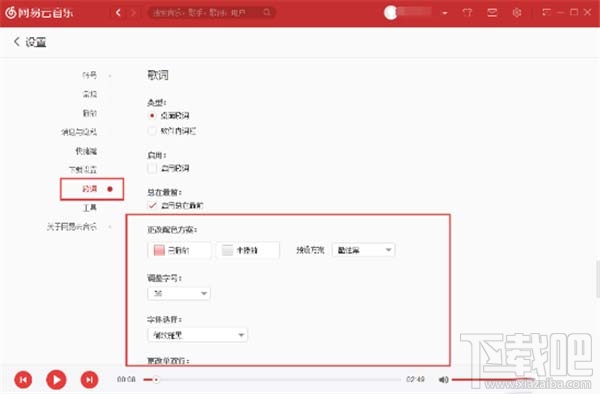Click the NetEase Cloud Music logo
The width and height of the screenshot is (600, 394).
(x=39, y=13)
